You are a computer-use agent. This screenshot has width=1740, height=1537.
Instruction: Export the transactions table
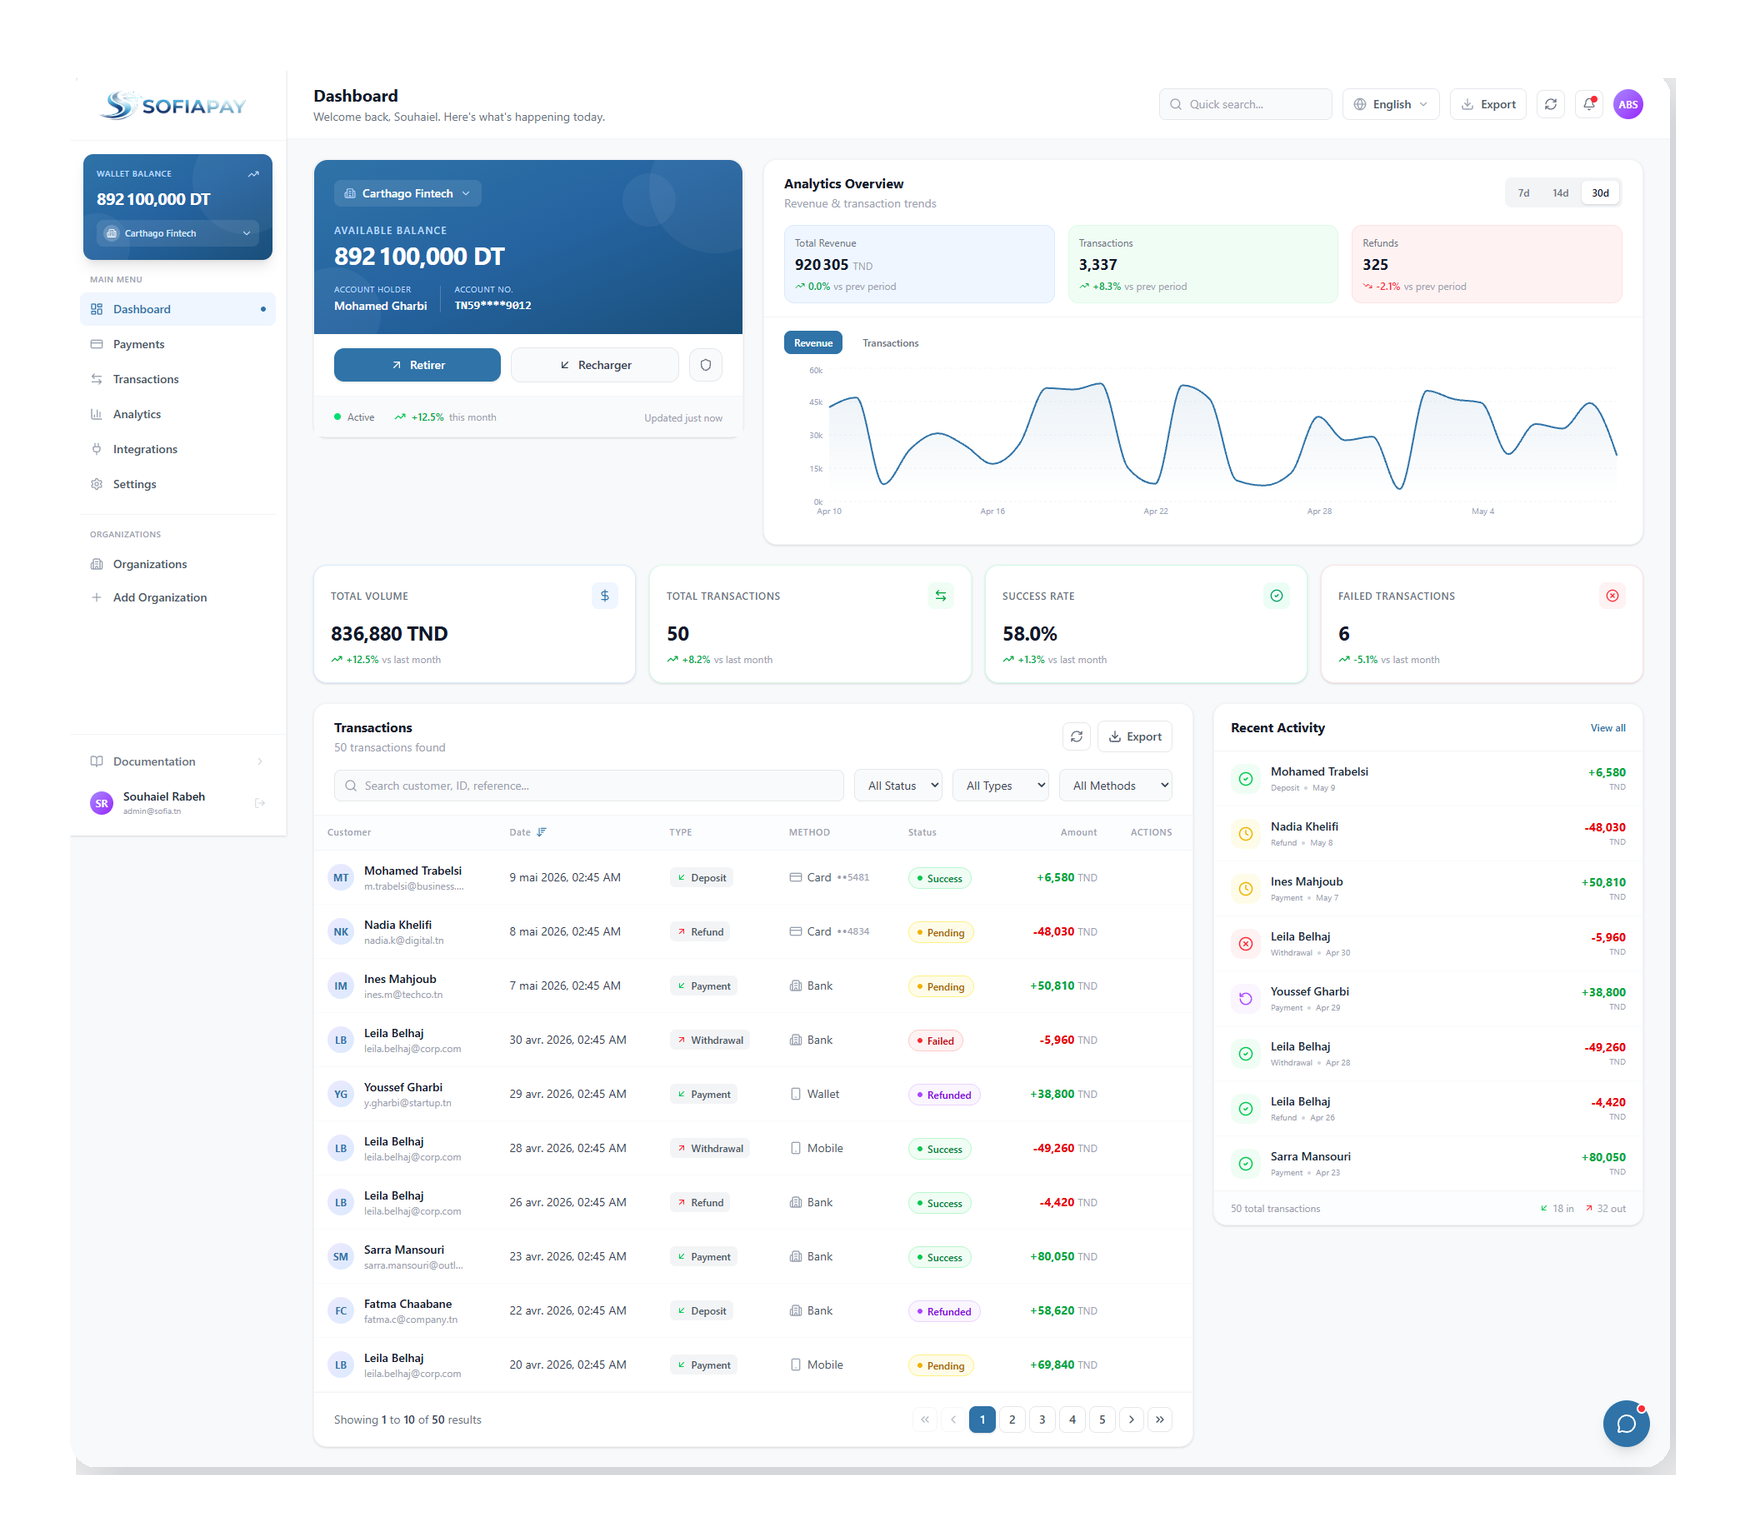coord(1135,737)
